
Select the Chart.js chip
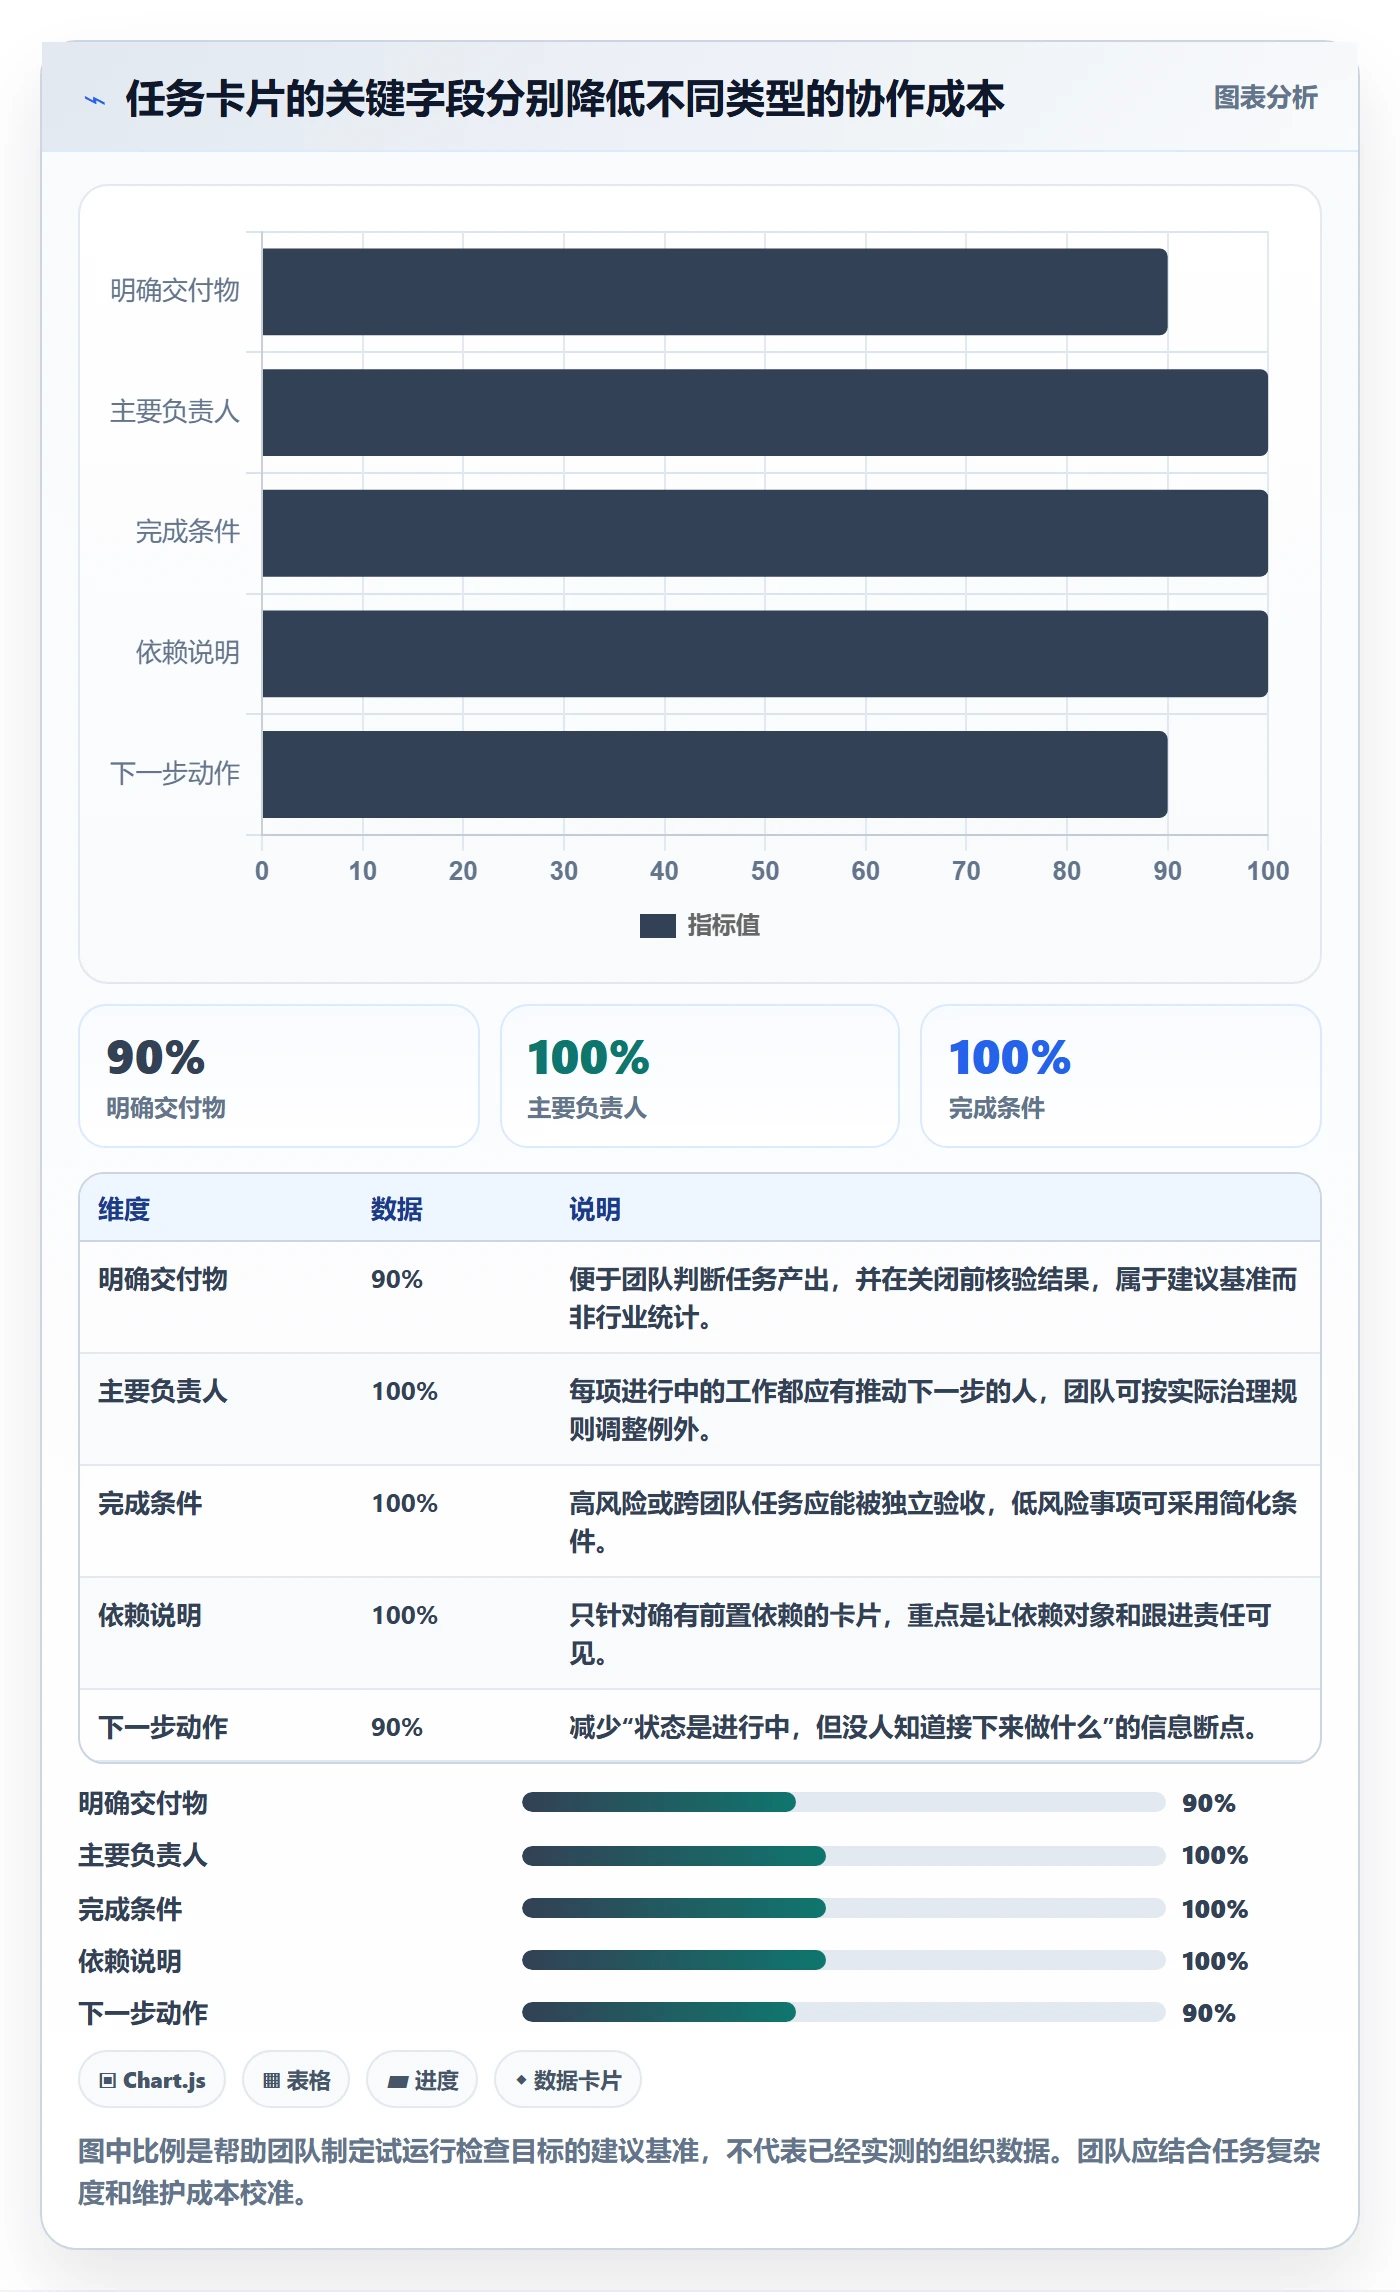click(x=152, y=2080)
